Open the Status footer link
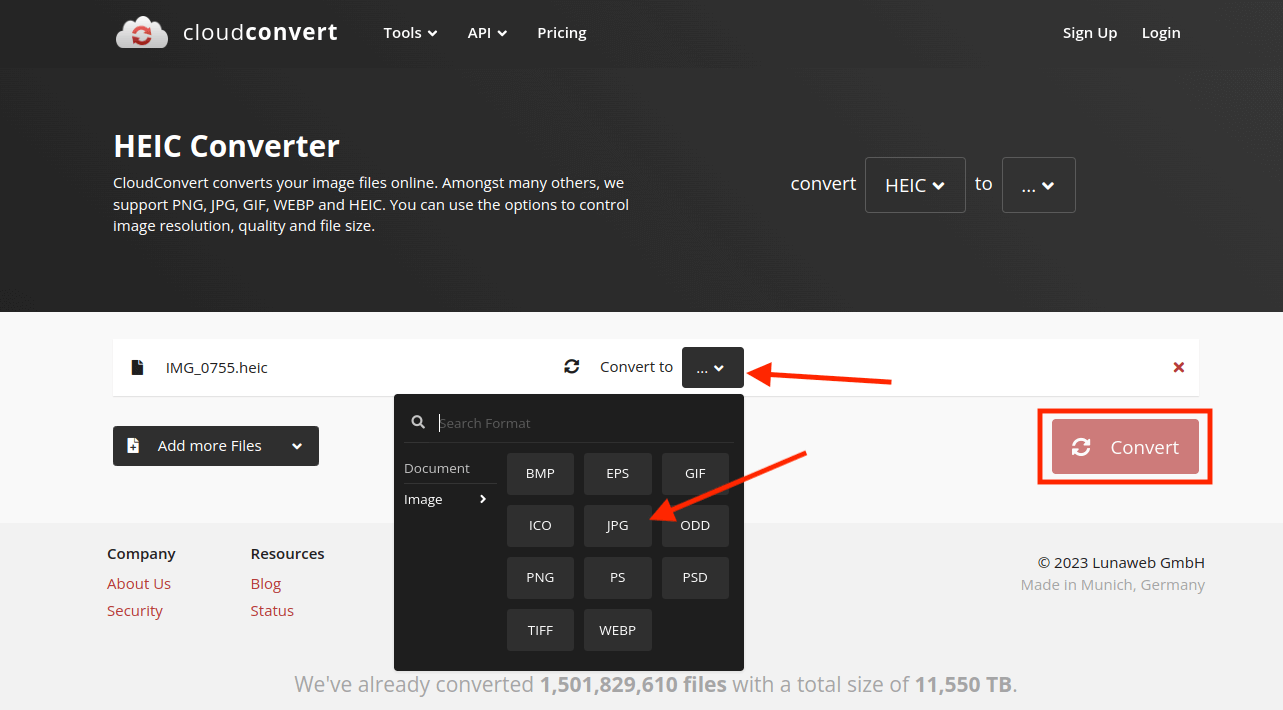The width and height of the screenshot is (1283, 710). pos(272,611)
